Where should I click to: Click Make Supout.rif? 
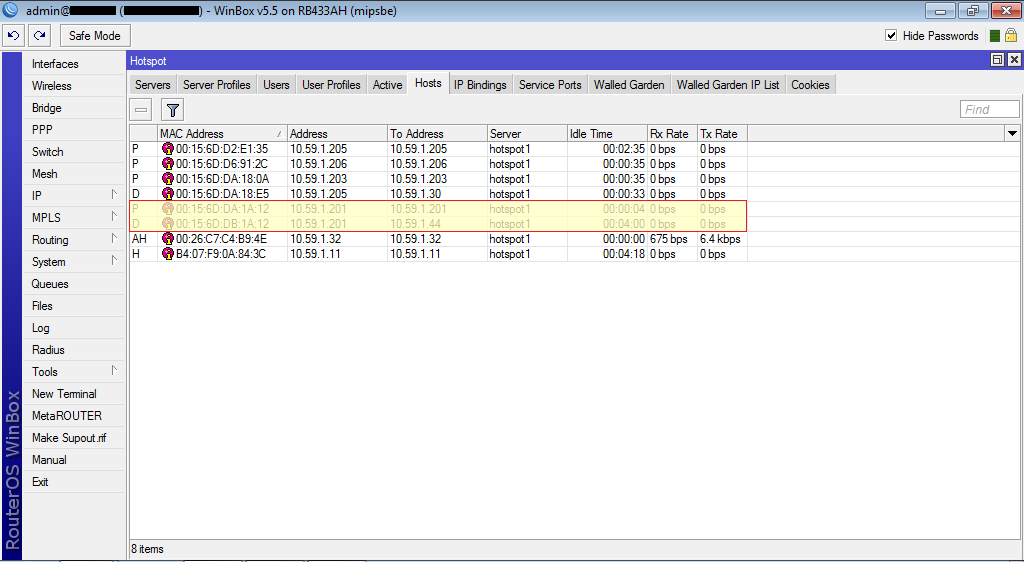74,438
